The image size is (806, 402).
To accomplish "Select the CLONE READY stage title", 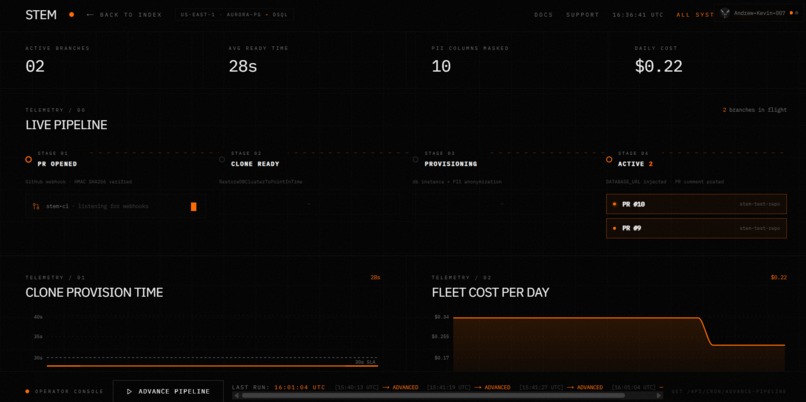I will tap(255, 164).
